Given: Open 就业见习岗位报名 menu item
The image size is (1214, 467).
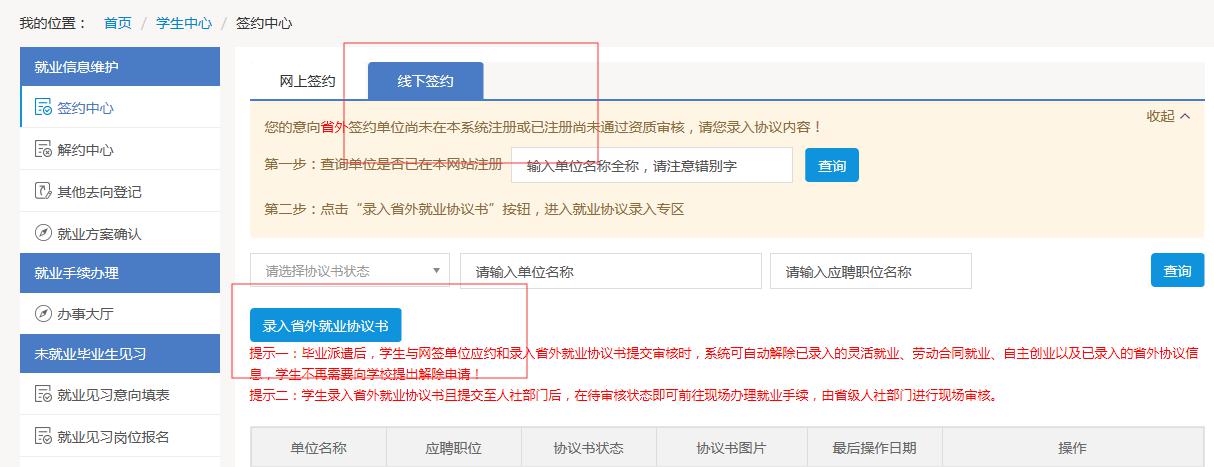Looking at the screenshot, I should (120, 436).
